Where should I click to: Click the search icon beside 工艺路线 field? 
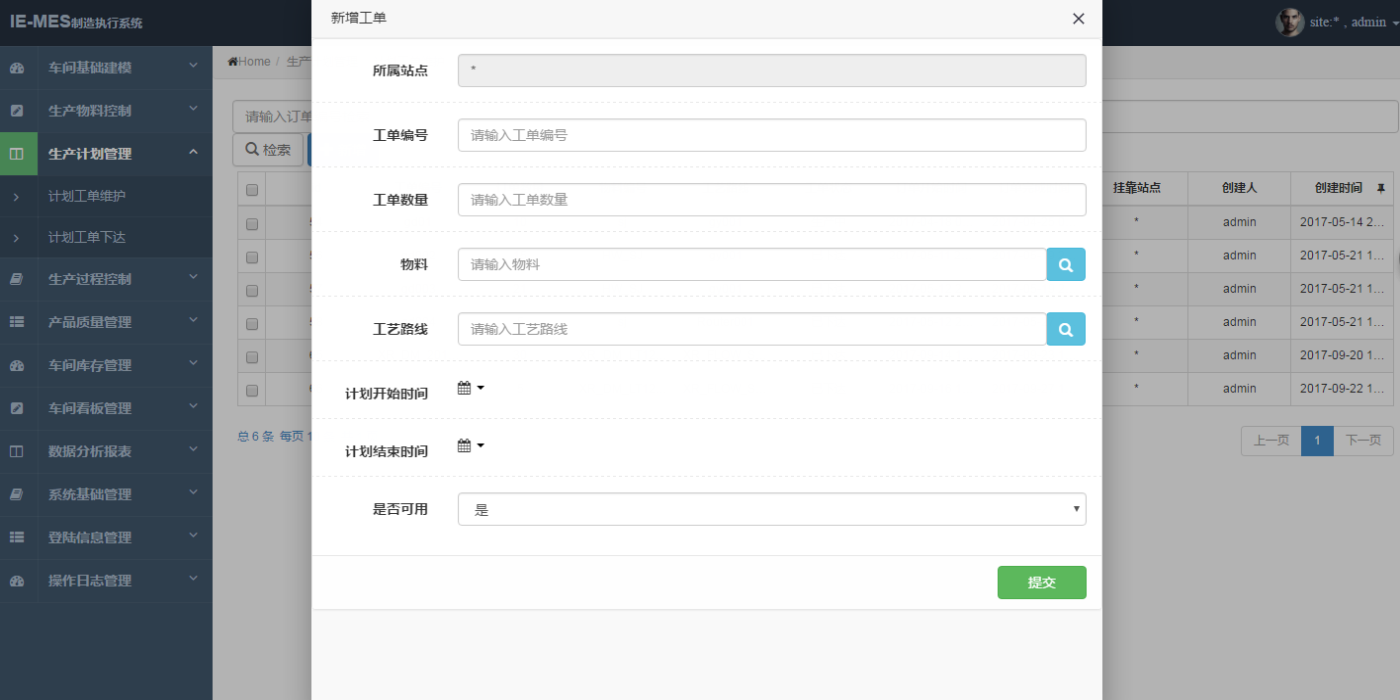tap(1066, 329)
